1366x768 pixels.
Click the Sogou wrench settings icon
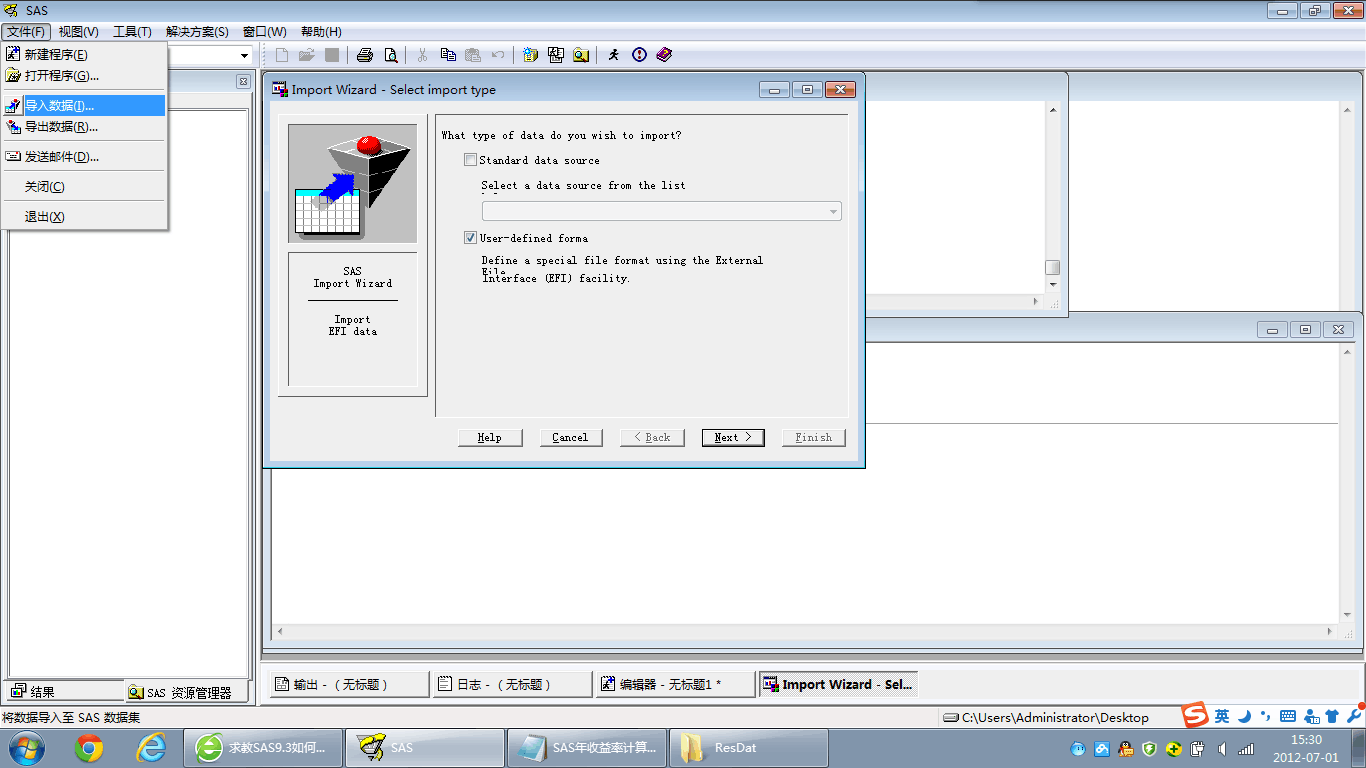[1354, 716]
